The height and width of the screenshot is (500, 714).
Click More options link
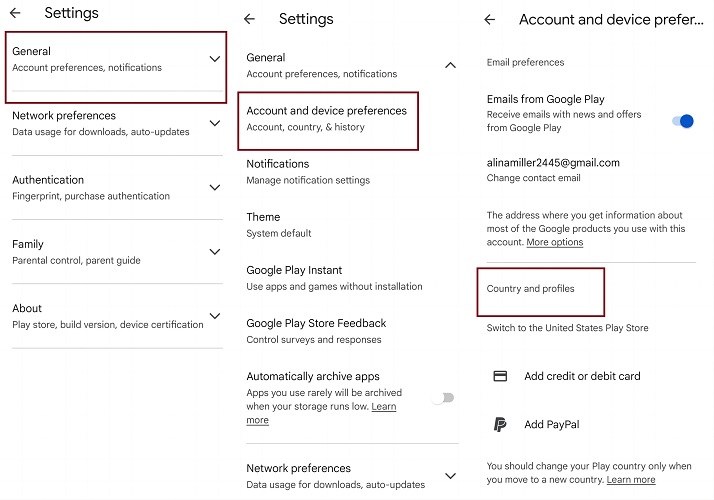555,242
